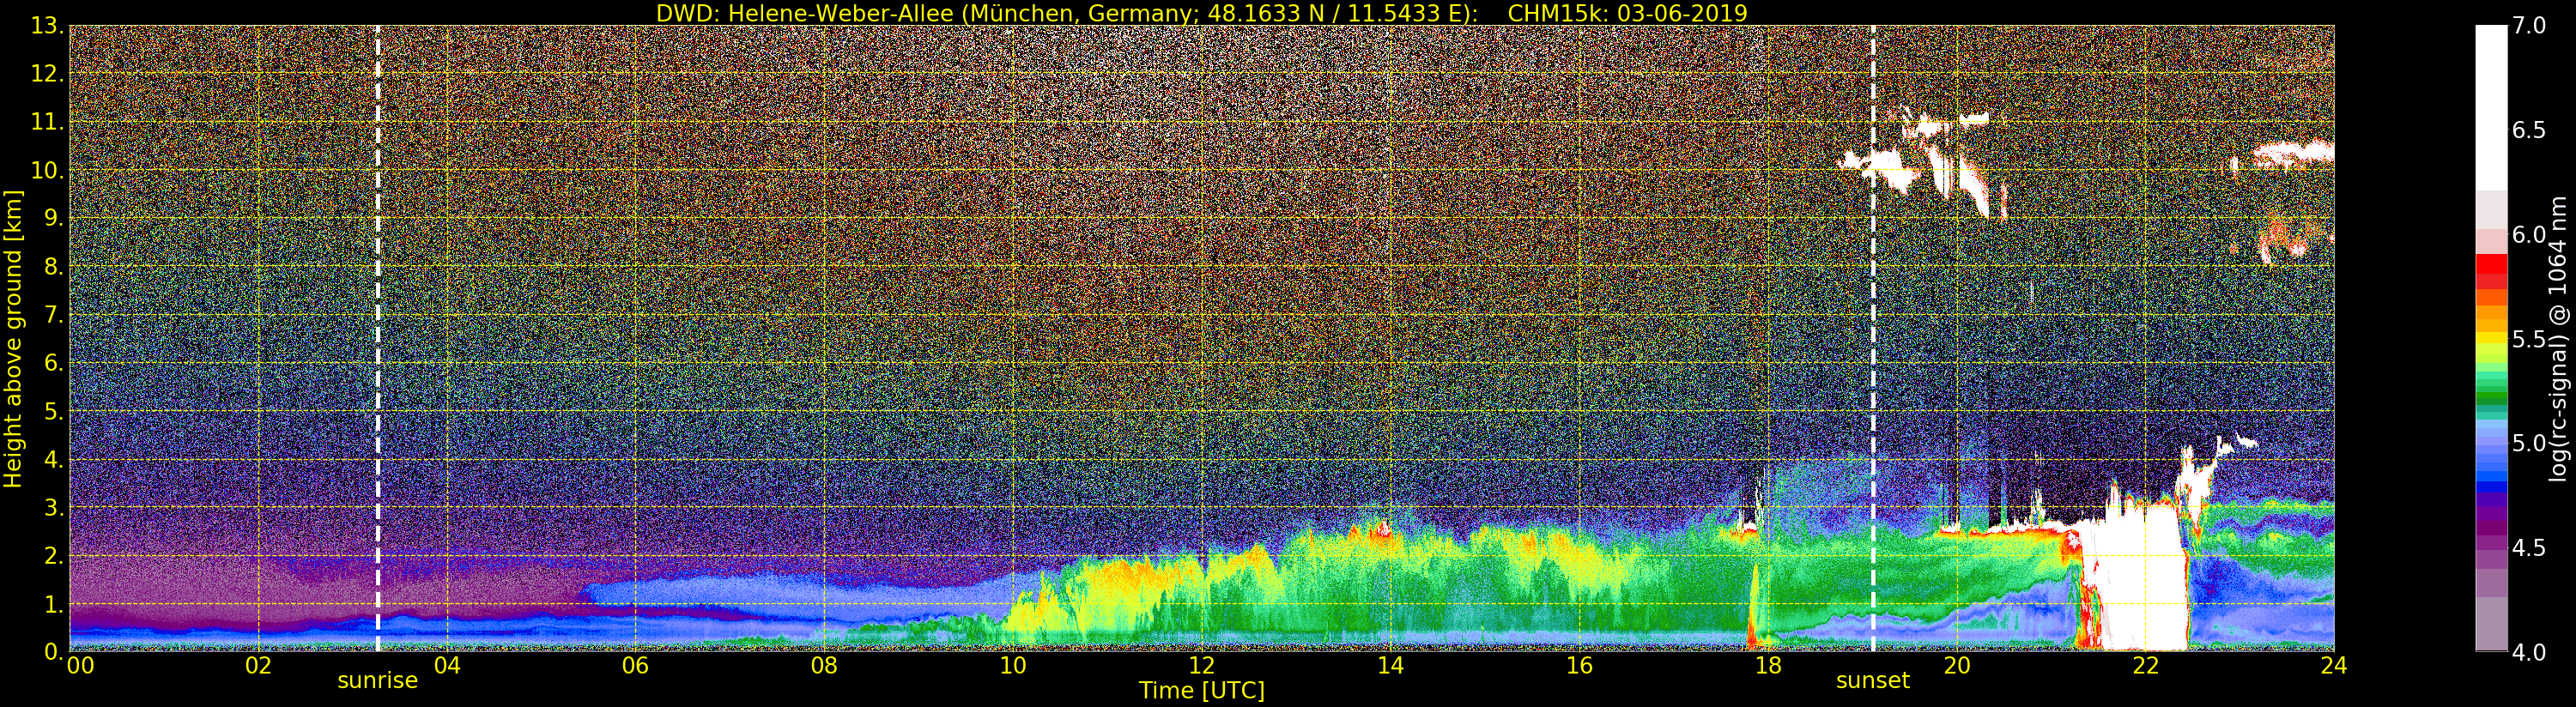Click the "6." height tick label

point(53,363)
